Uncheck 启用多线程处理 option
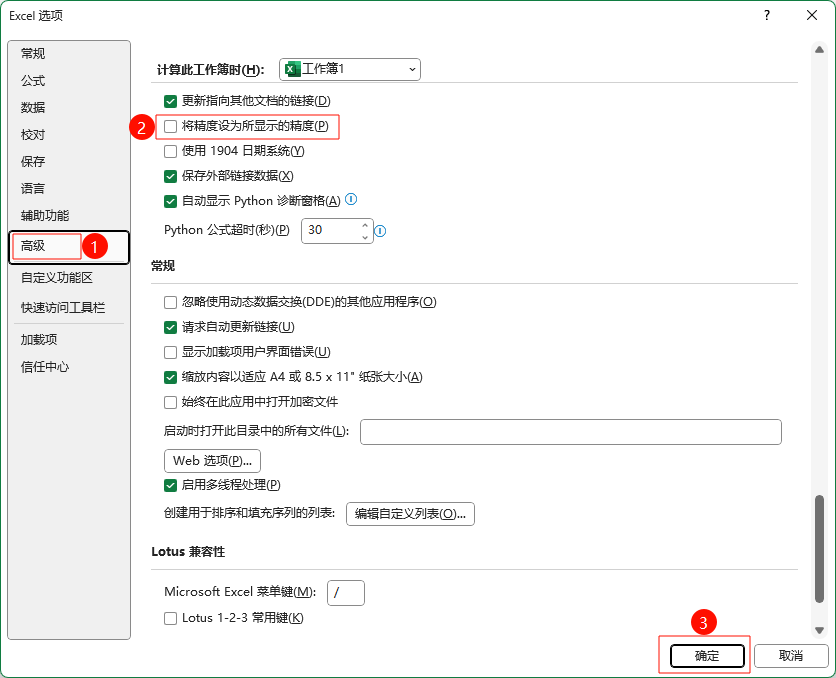This screenshot has height=678, width=836. (x=170, y=485)
